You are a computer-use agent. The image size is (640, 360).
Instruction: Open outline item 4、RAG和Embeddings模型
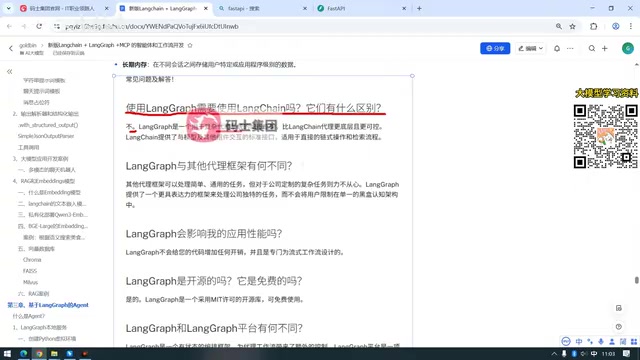tap(44, 181)
